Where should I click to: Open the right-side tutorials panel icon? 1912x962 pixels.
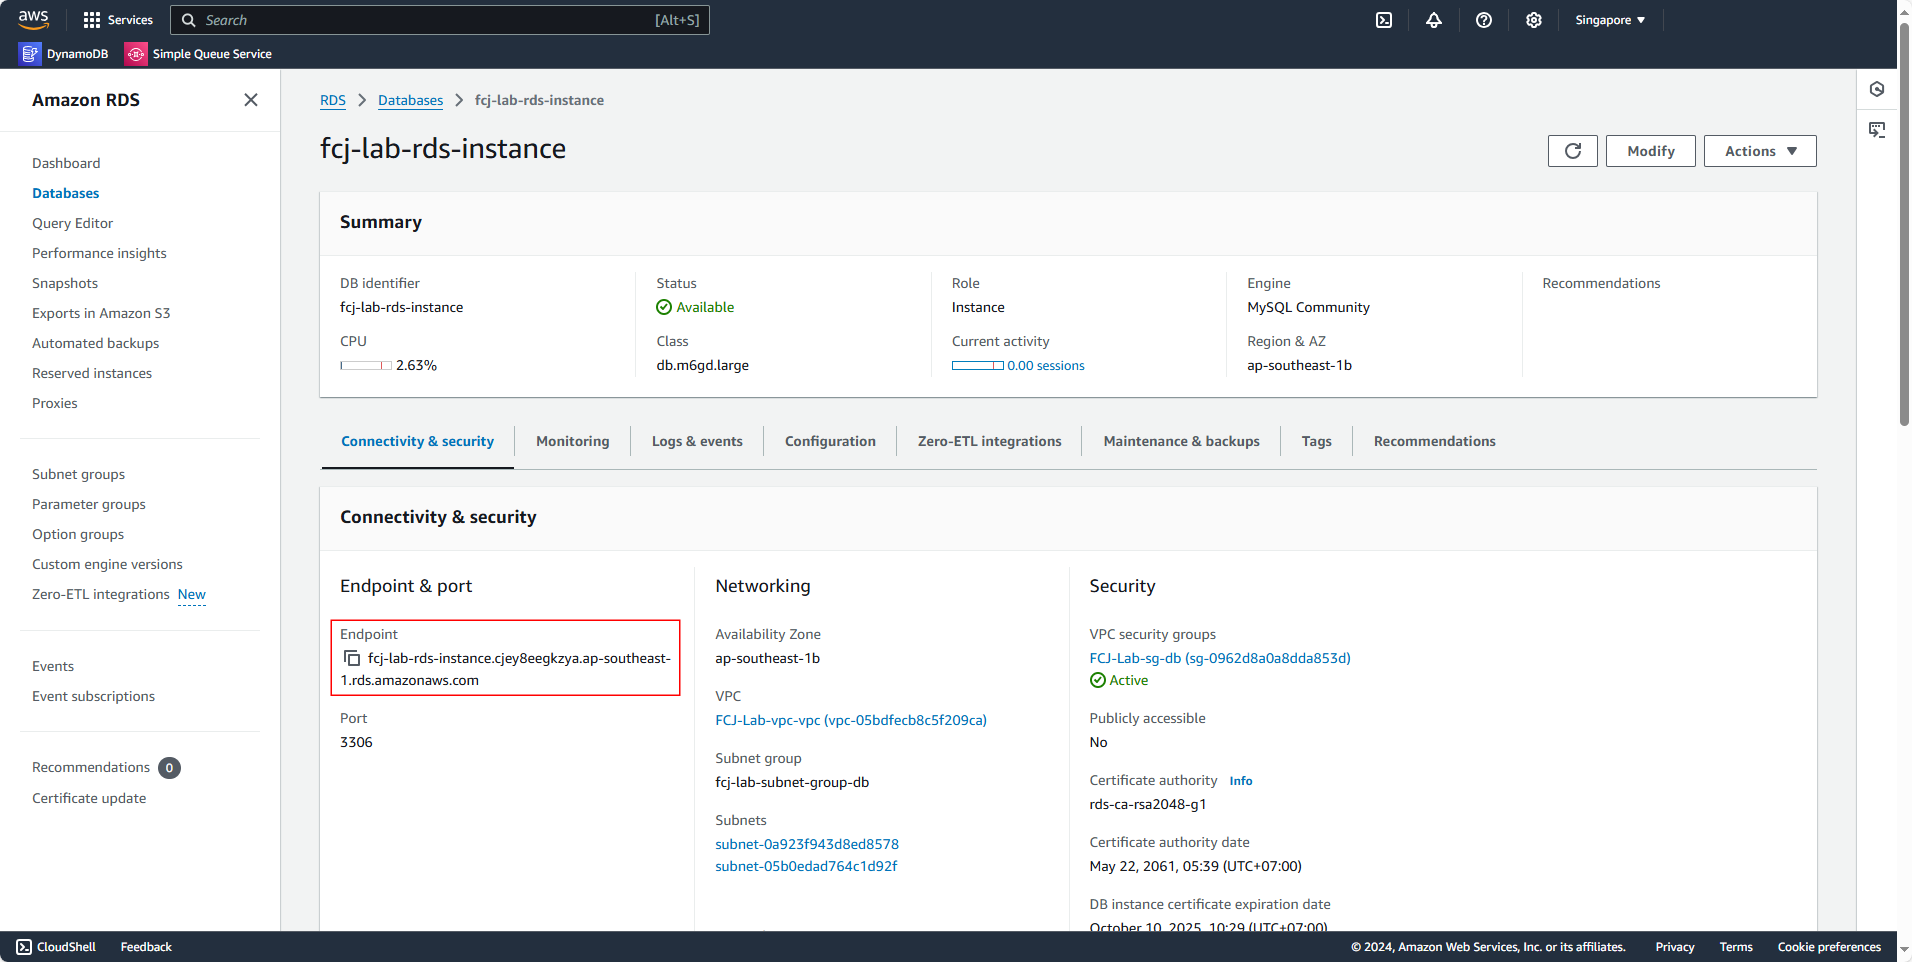pyautogui.click(x=1877, y=130)
